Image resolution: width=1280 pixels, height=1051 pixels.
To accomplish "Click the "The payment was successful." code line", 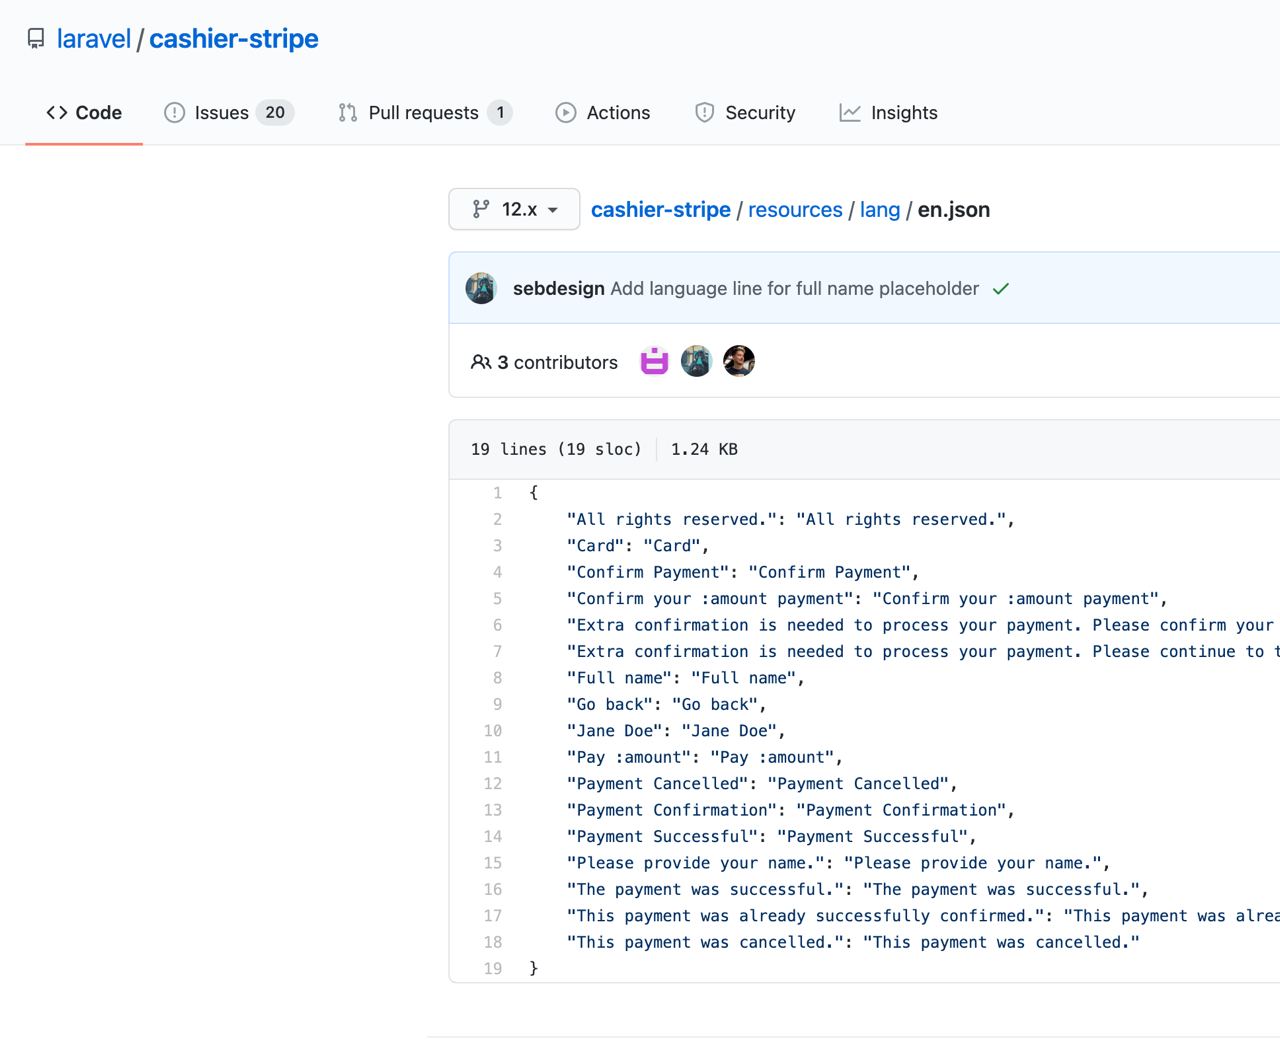I will tap(858, 889).
